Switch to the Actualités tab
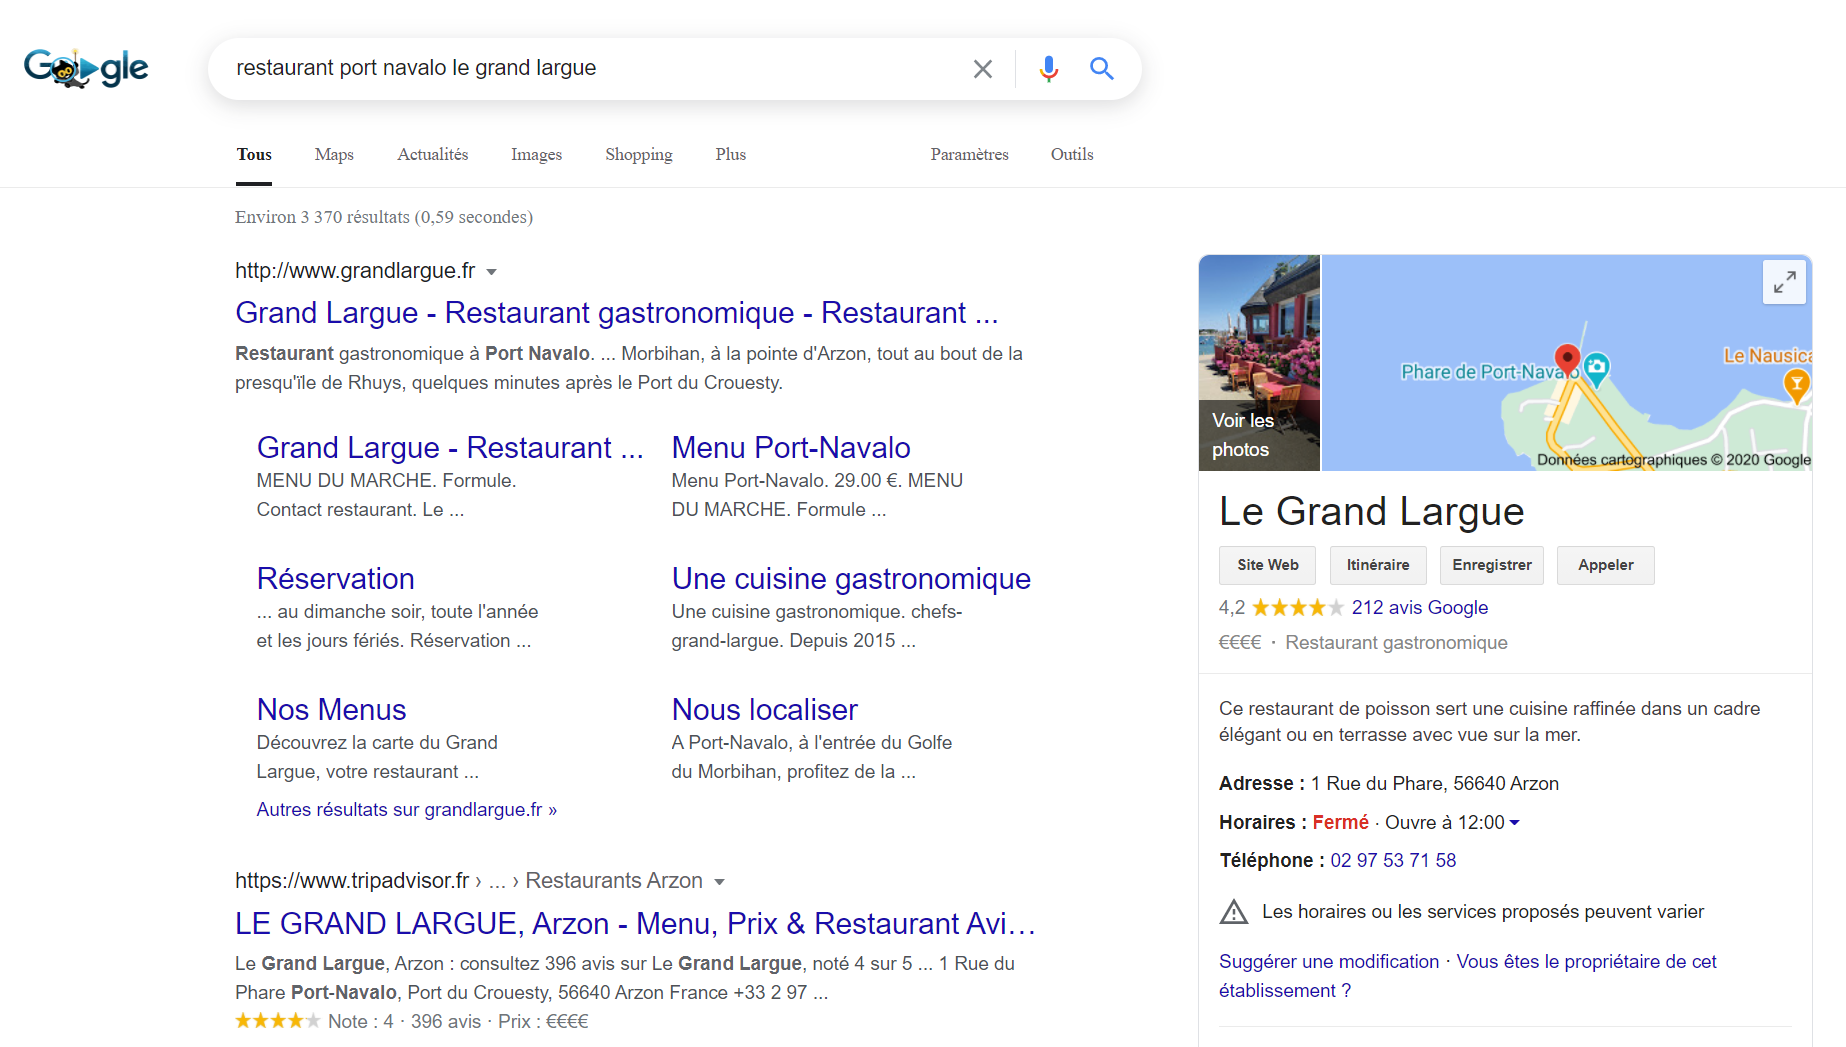 point(433,154)
